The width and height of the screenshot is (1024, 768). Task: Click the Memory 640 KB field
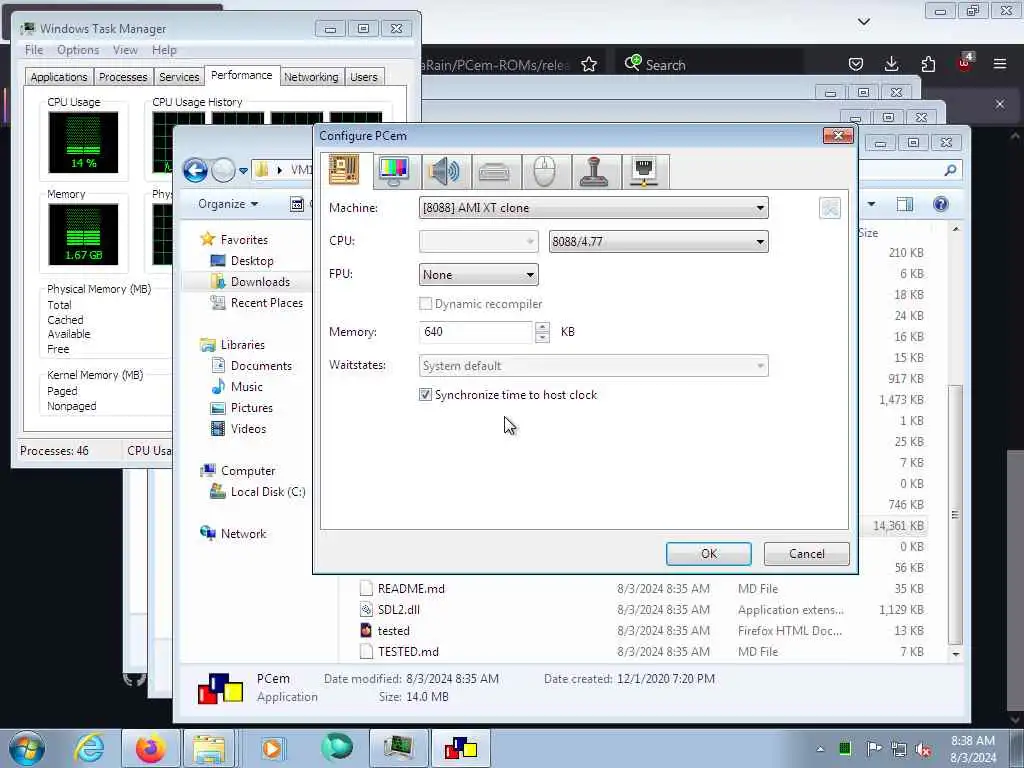[x=475, y=332]
